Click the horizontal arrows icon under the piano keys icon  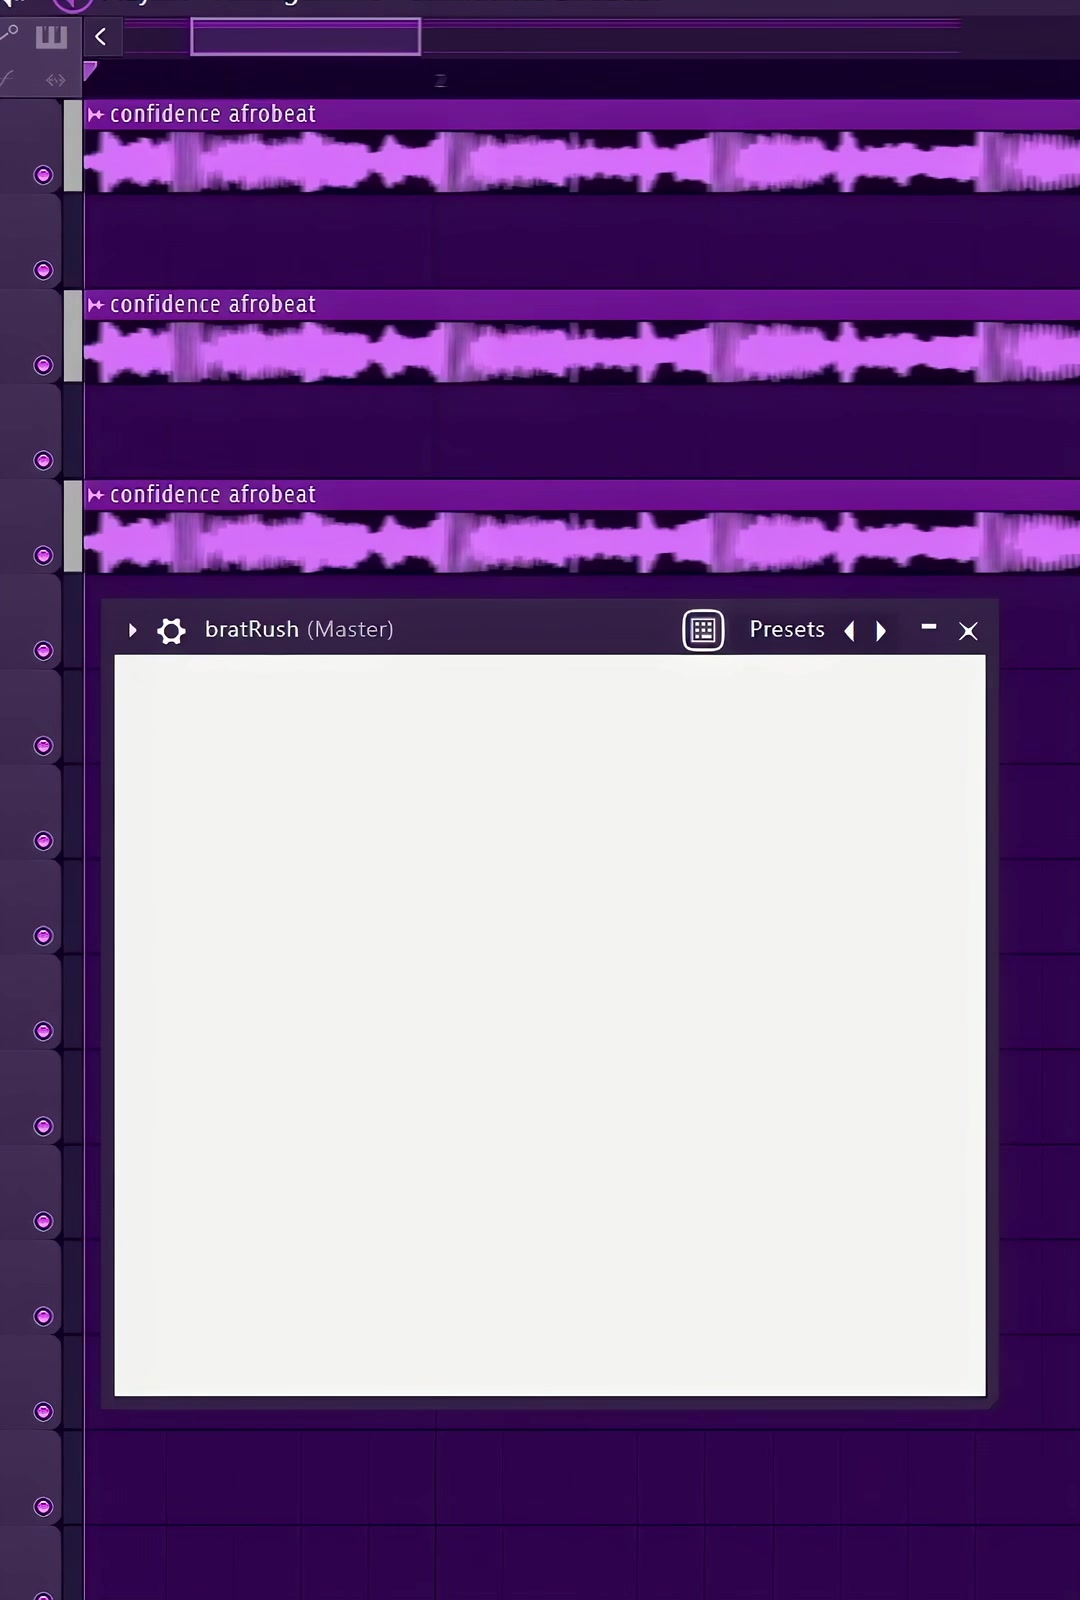56,80
